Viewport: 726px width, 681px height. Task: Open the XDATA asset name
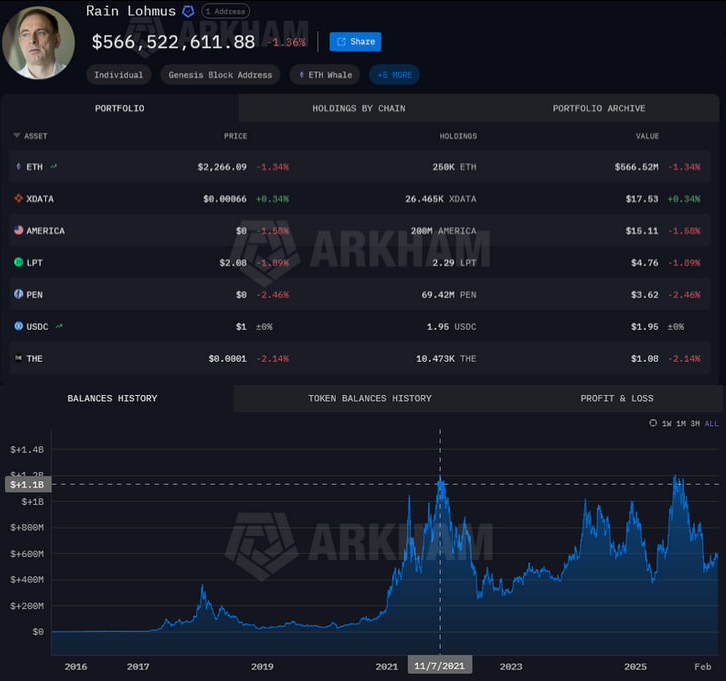[40, 199]
